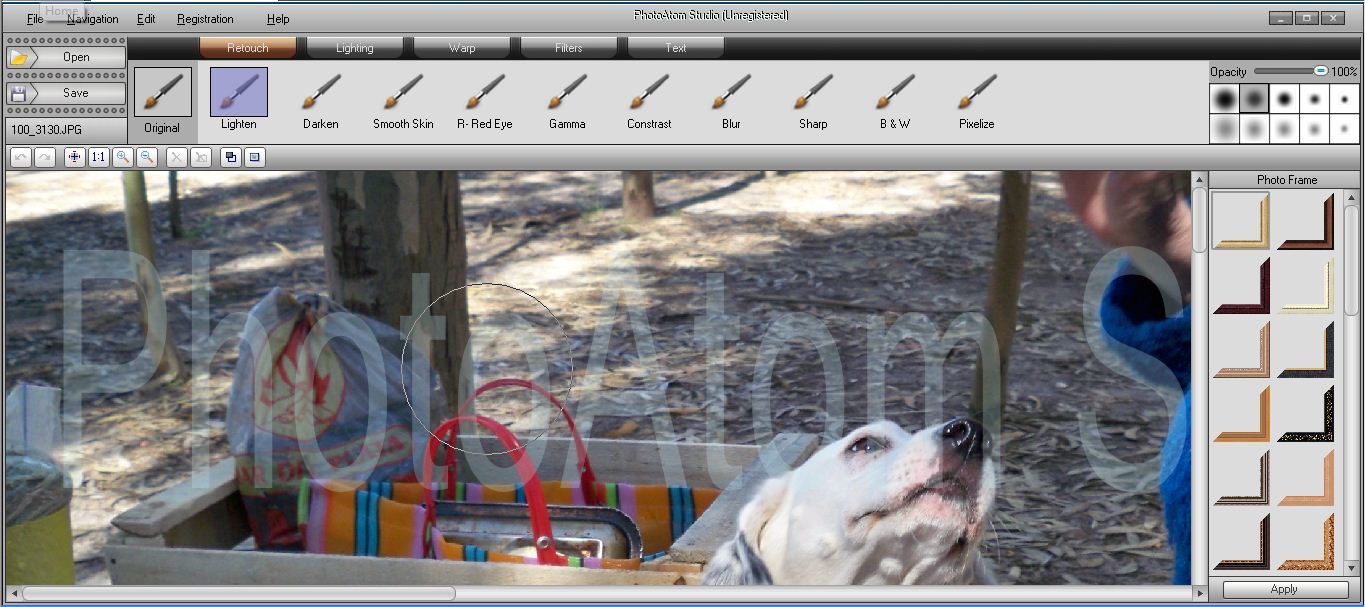Viewport: 1365px width, 607px height.
Task: Choose the dark maroon photo frame
Action: tap(1241, 285)
